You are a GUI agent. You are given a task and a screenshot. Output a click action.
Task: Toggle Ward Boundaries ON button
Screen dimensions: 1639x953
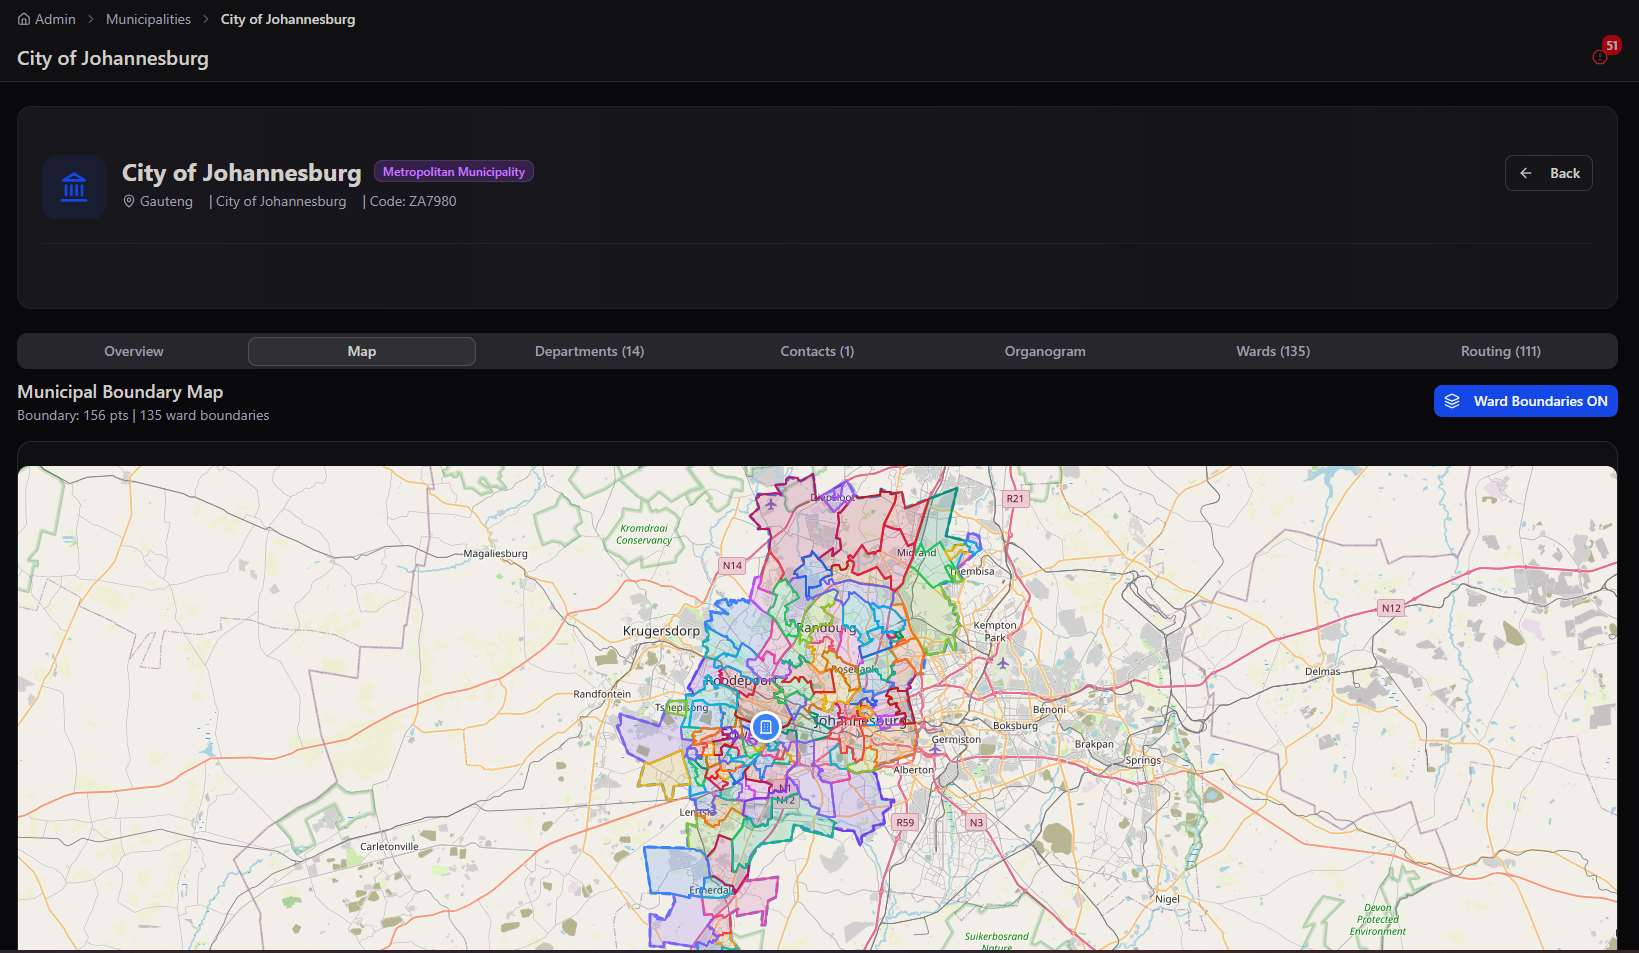pyautogui.click(x=1525, y=401)
